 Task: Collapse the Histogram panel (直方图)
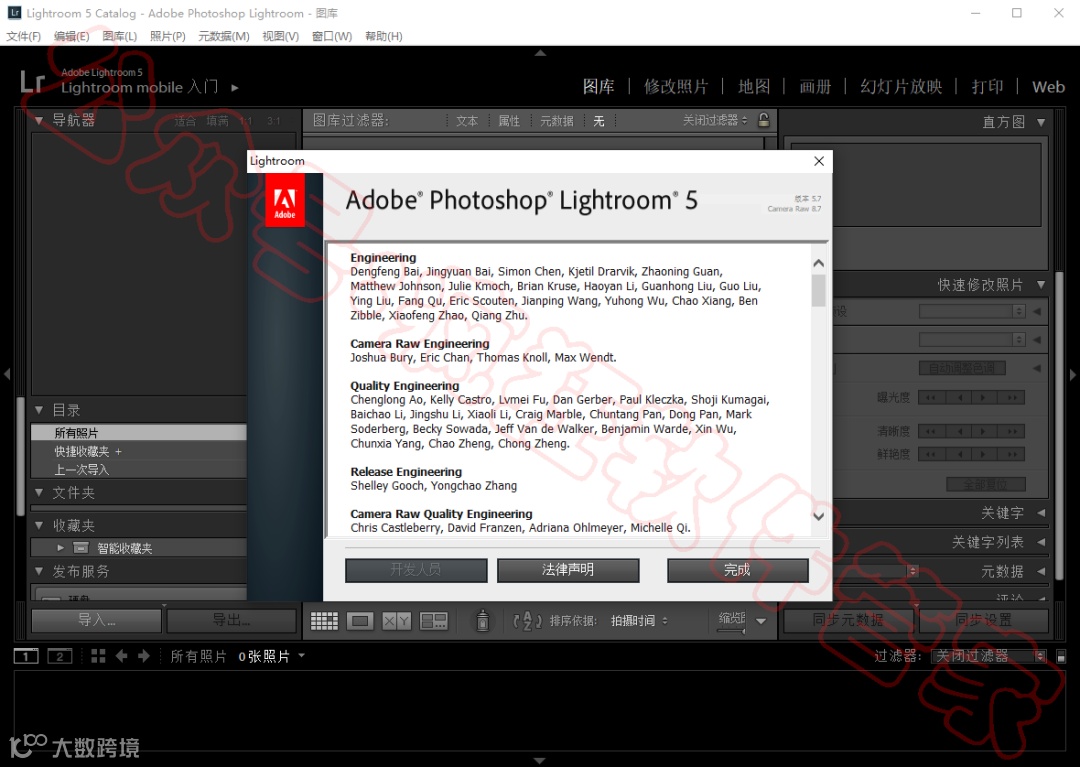click(1041, 122)
